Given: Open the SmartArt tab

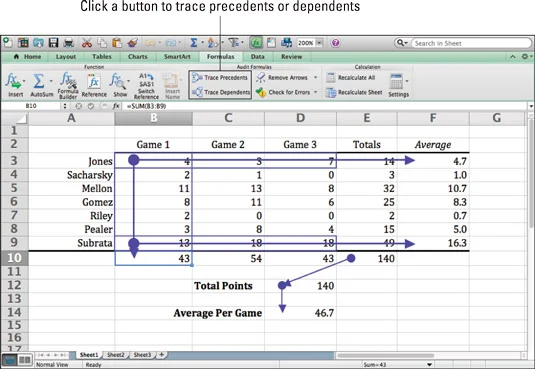Looking at the screenshot, I should click(177, 57).
